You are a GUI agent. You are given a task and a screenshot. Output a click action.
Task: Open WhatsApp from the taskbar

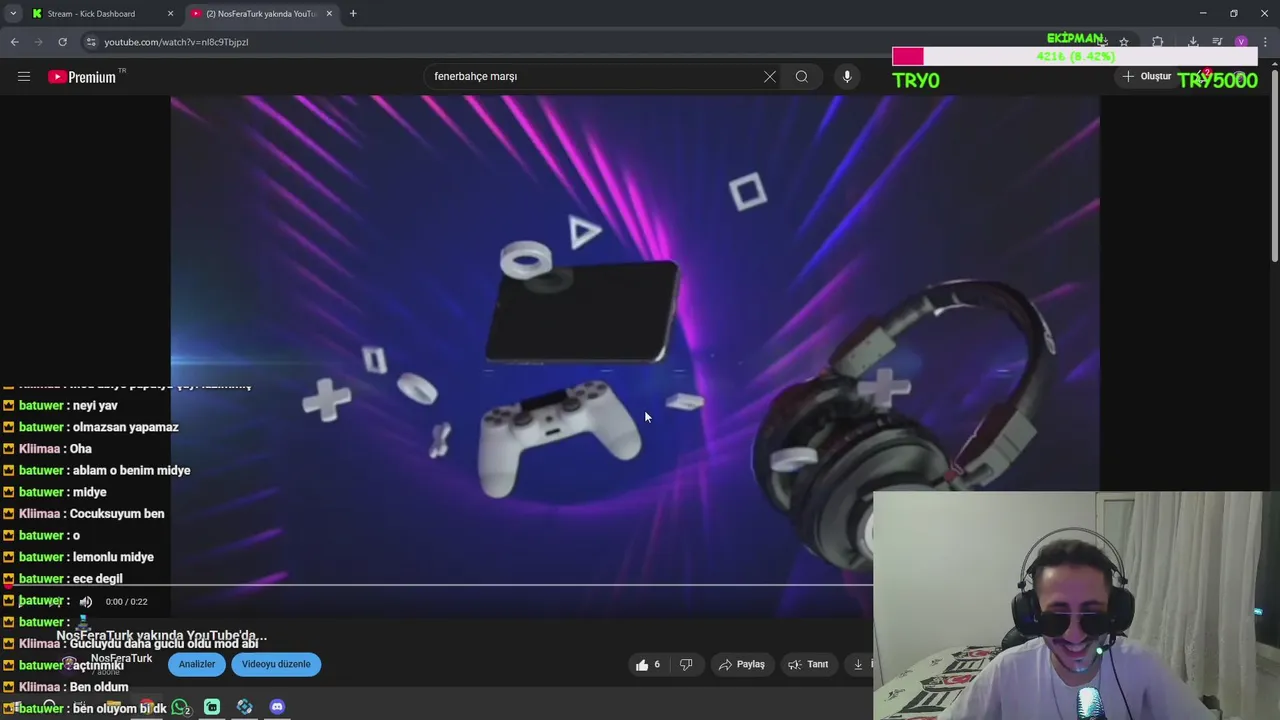[x=180, y=707]
